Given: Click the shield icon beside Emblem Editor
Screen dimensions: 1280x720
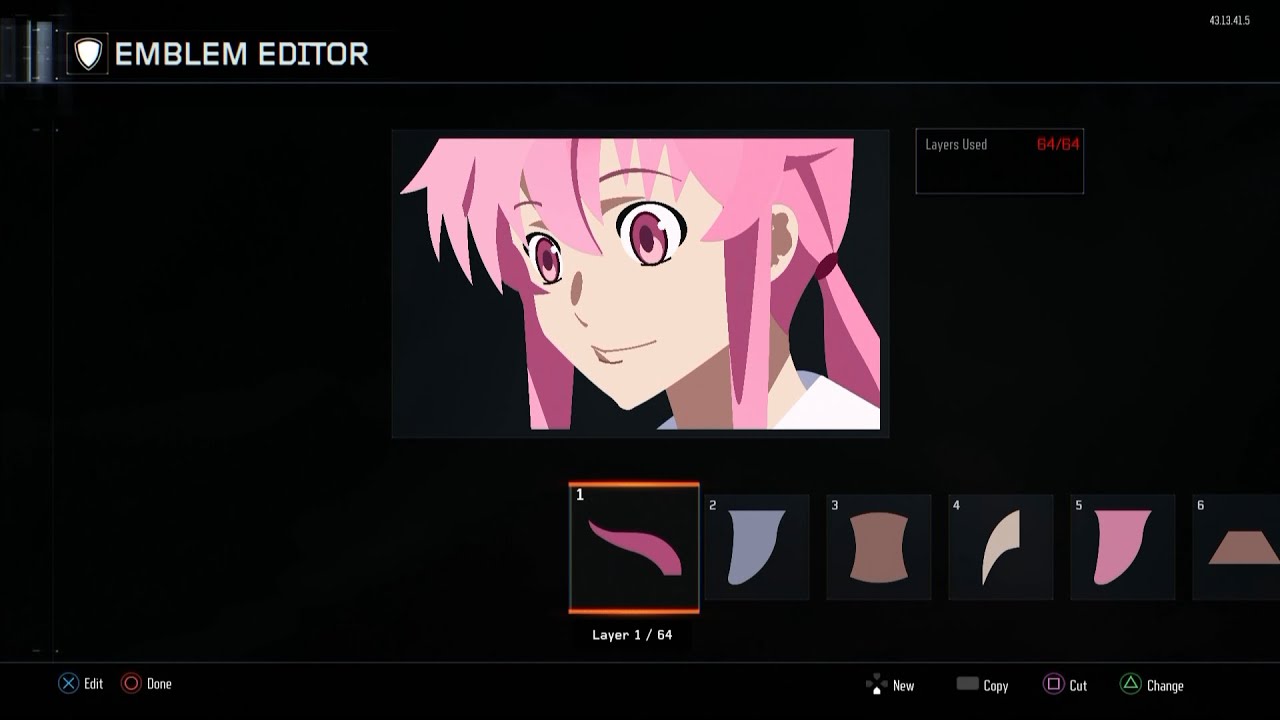Looking at the screenshot, I should 89,54.
